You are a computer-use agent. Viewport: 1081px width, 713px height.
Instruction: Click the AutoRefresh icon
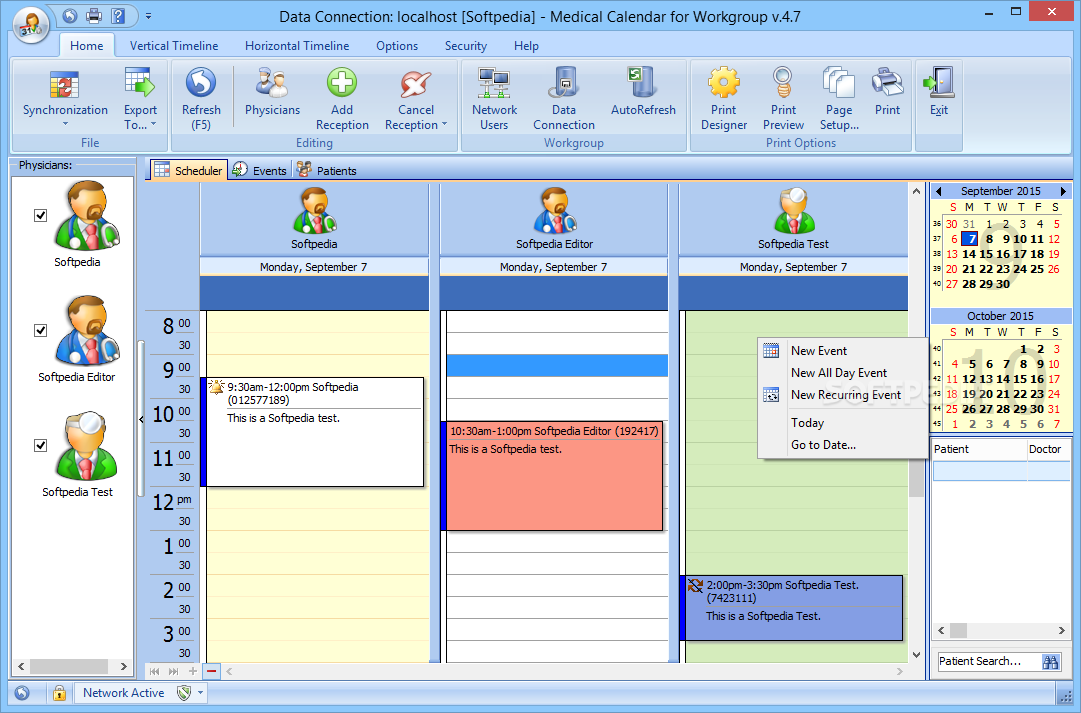point(643,83)
